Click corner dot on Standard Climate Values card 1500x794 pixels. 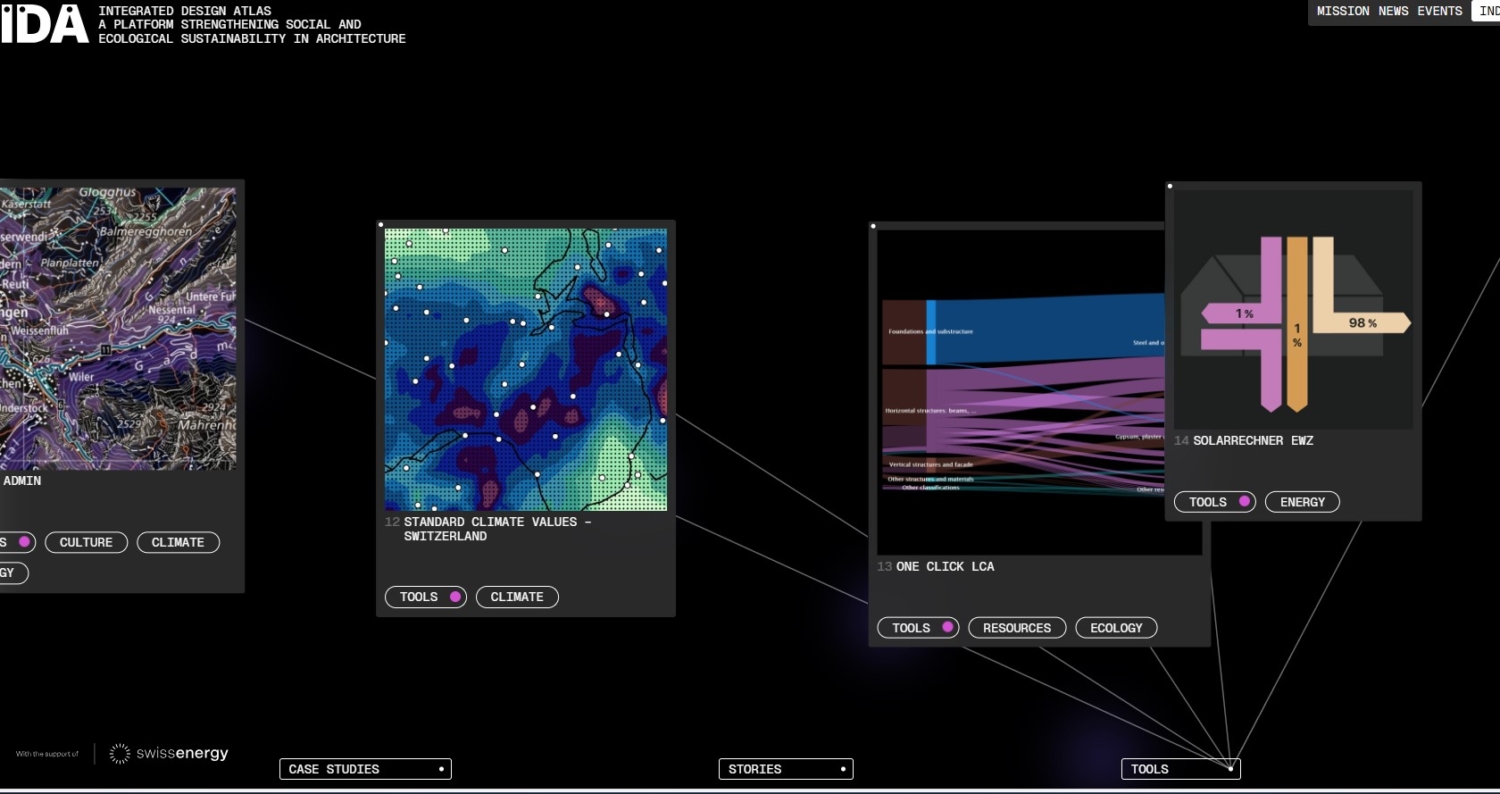381,225
